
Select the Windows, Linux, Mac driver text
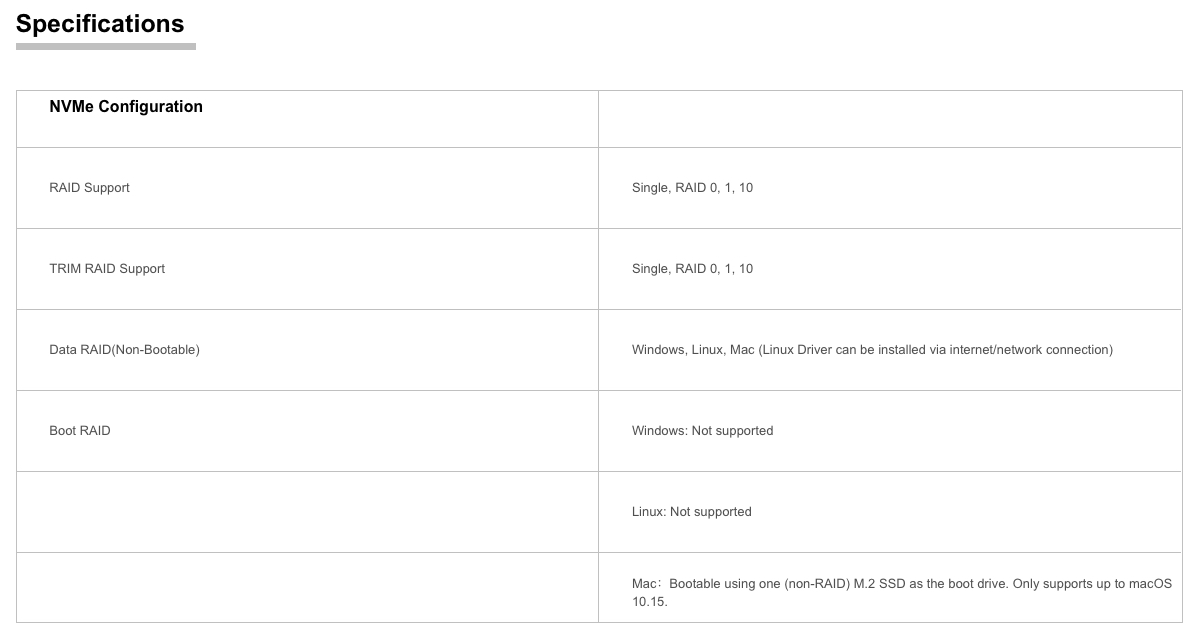[x=872, y=349]
